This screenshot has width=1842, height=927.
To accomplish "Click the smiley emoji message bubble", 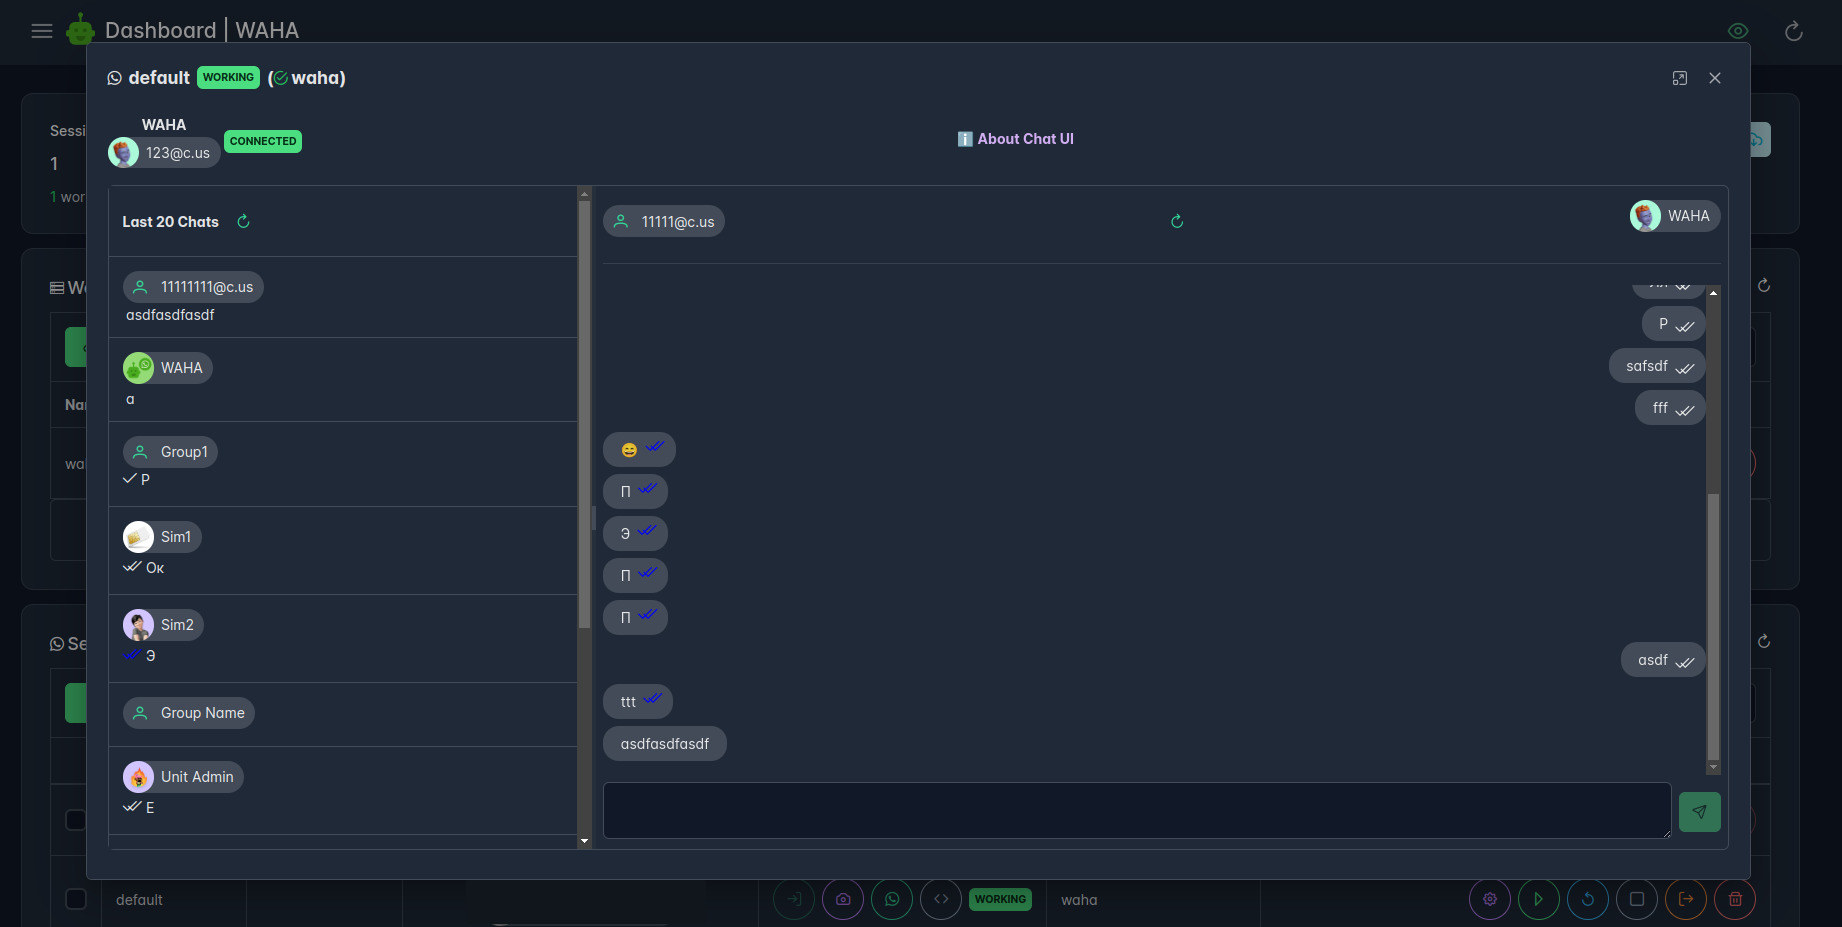I will (x=639, y=450).
